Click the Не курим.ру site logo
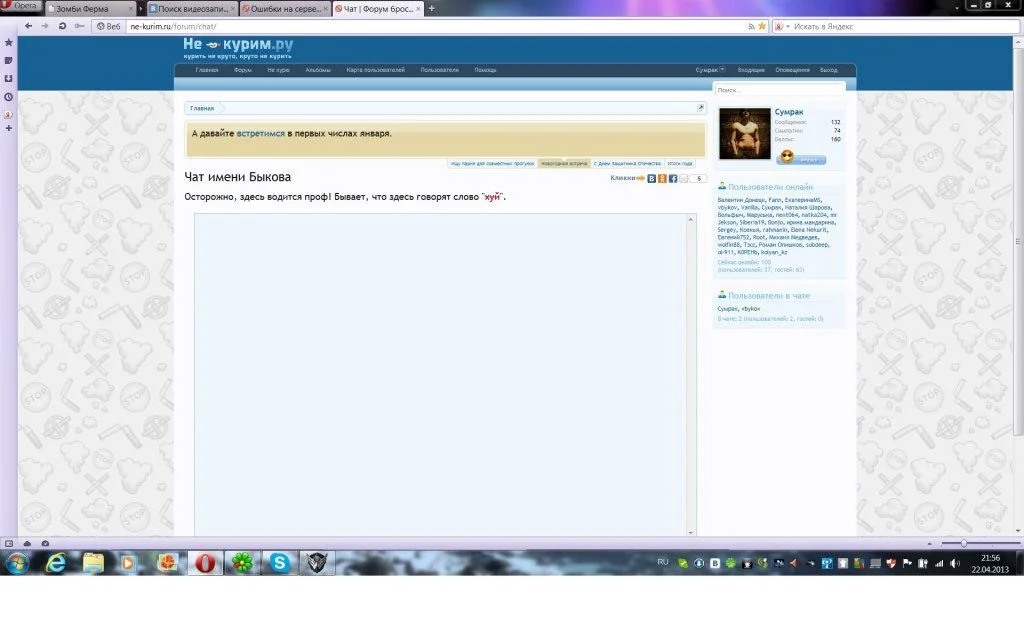1024x630 pixels. [238, 48]
